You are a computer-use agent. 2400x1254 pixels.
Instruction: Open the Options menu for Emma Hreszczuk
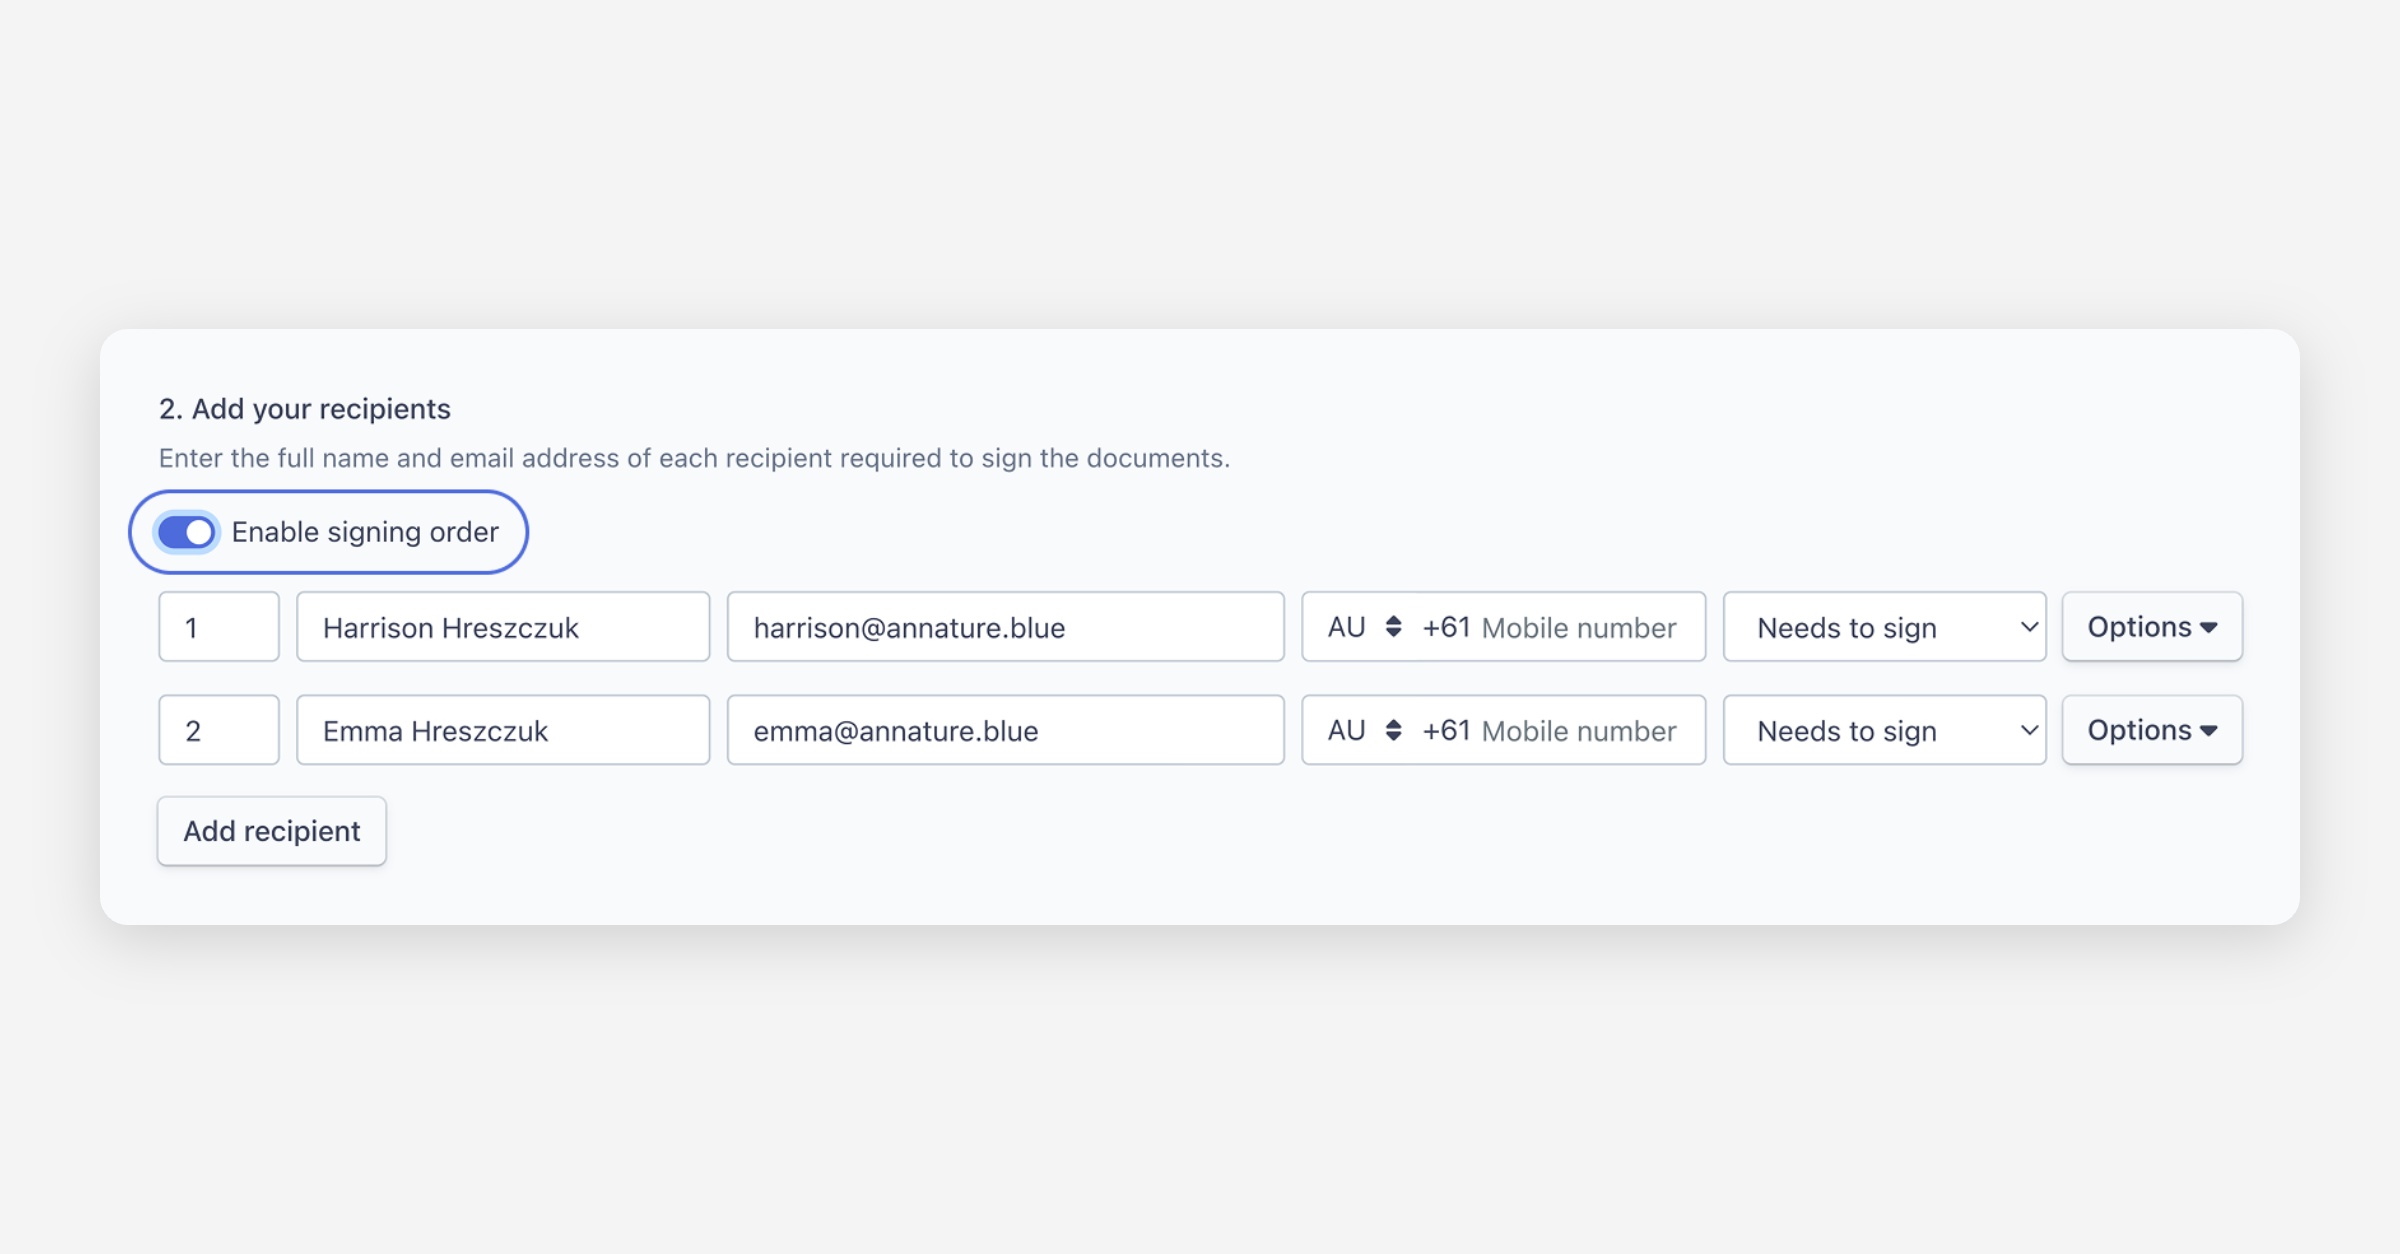click(x=2151, y=730)
